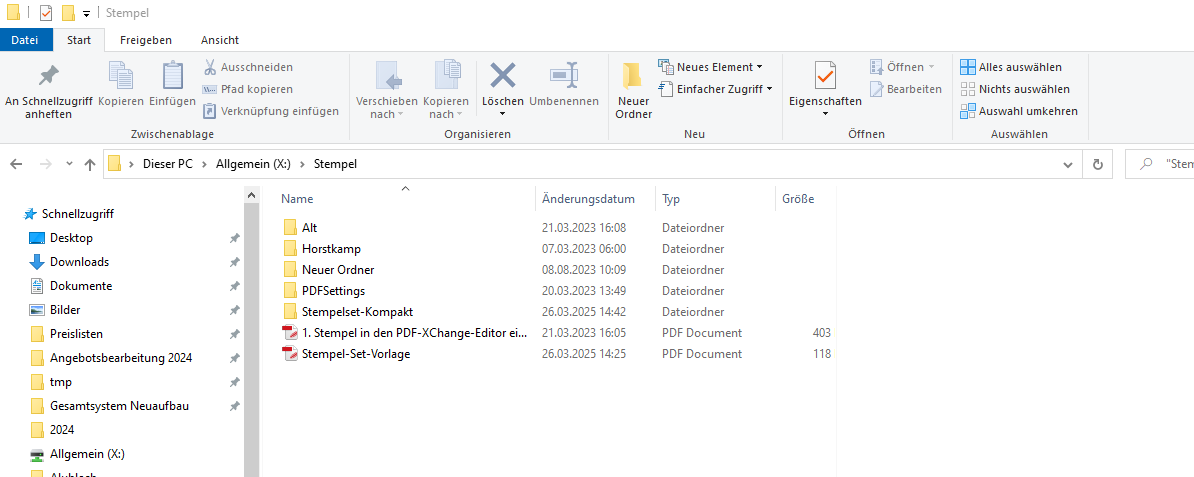This screenshot has width=1194, height=477.
Task: Sort by Änderungsdatum column header
Action: coord(588,199)
